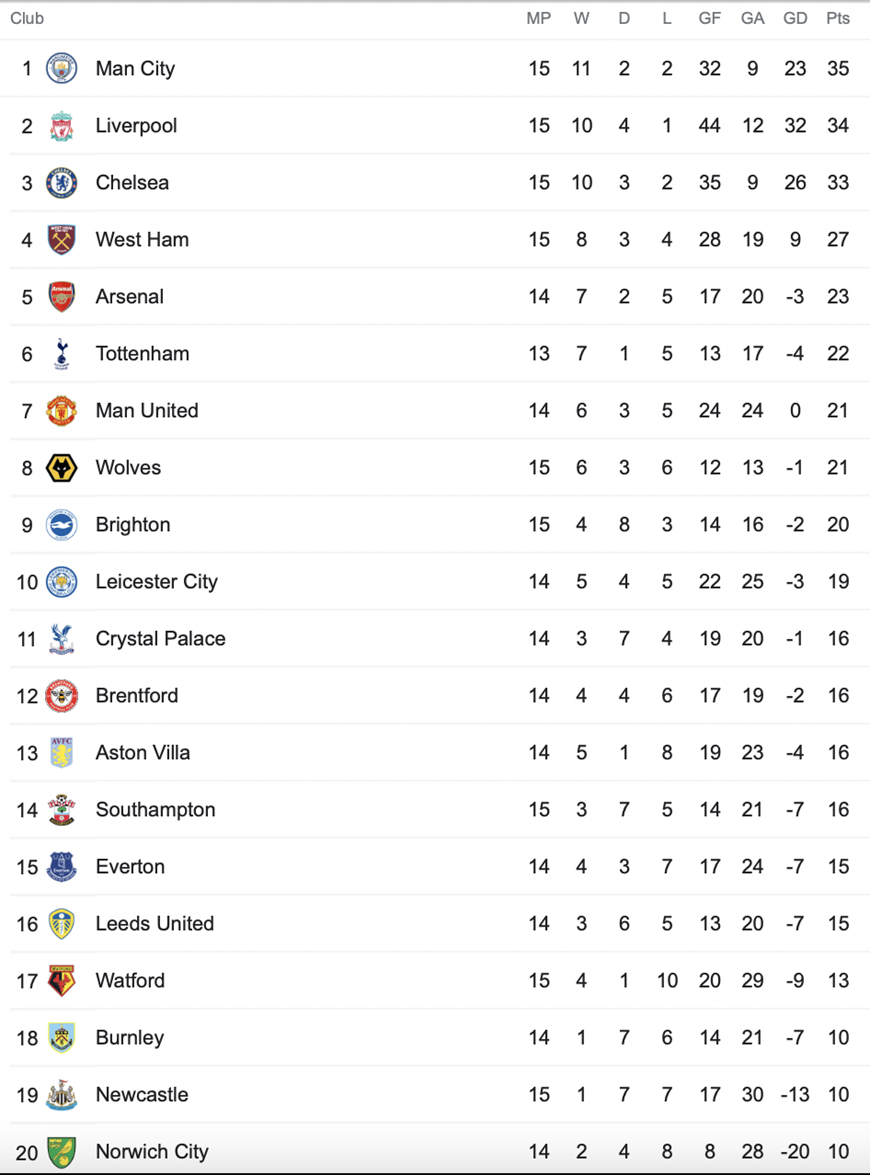This screenshot has width=870, height=1175.
Task: Click the Tottenham cockerel logo
Action: coord(61,354)
